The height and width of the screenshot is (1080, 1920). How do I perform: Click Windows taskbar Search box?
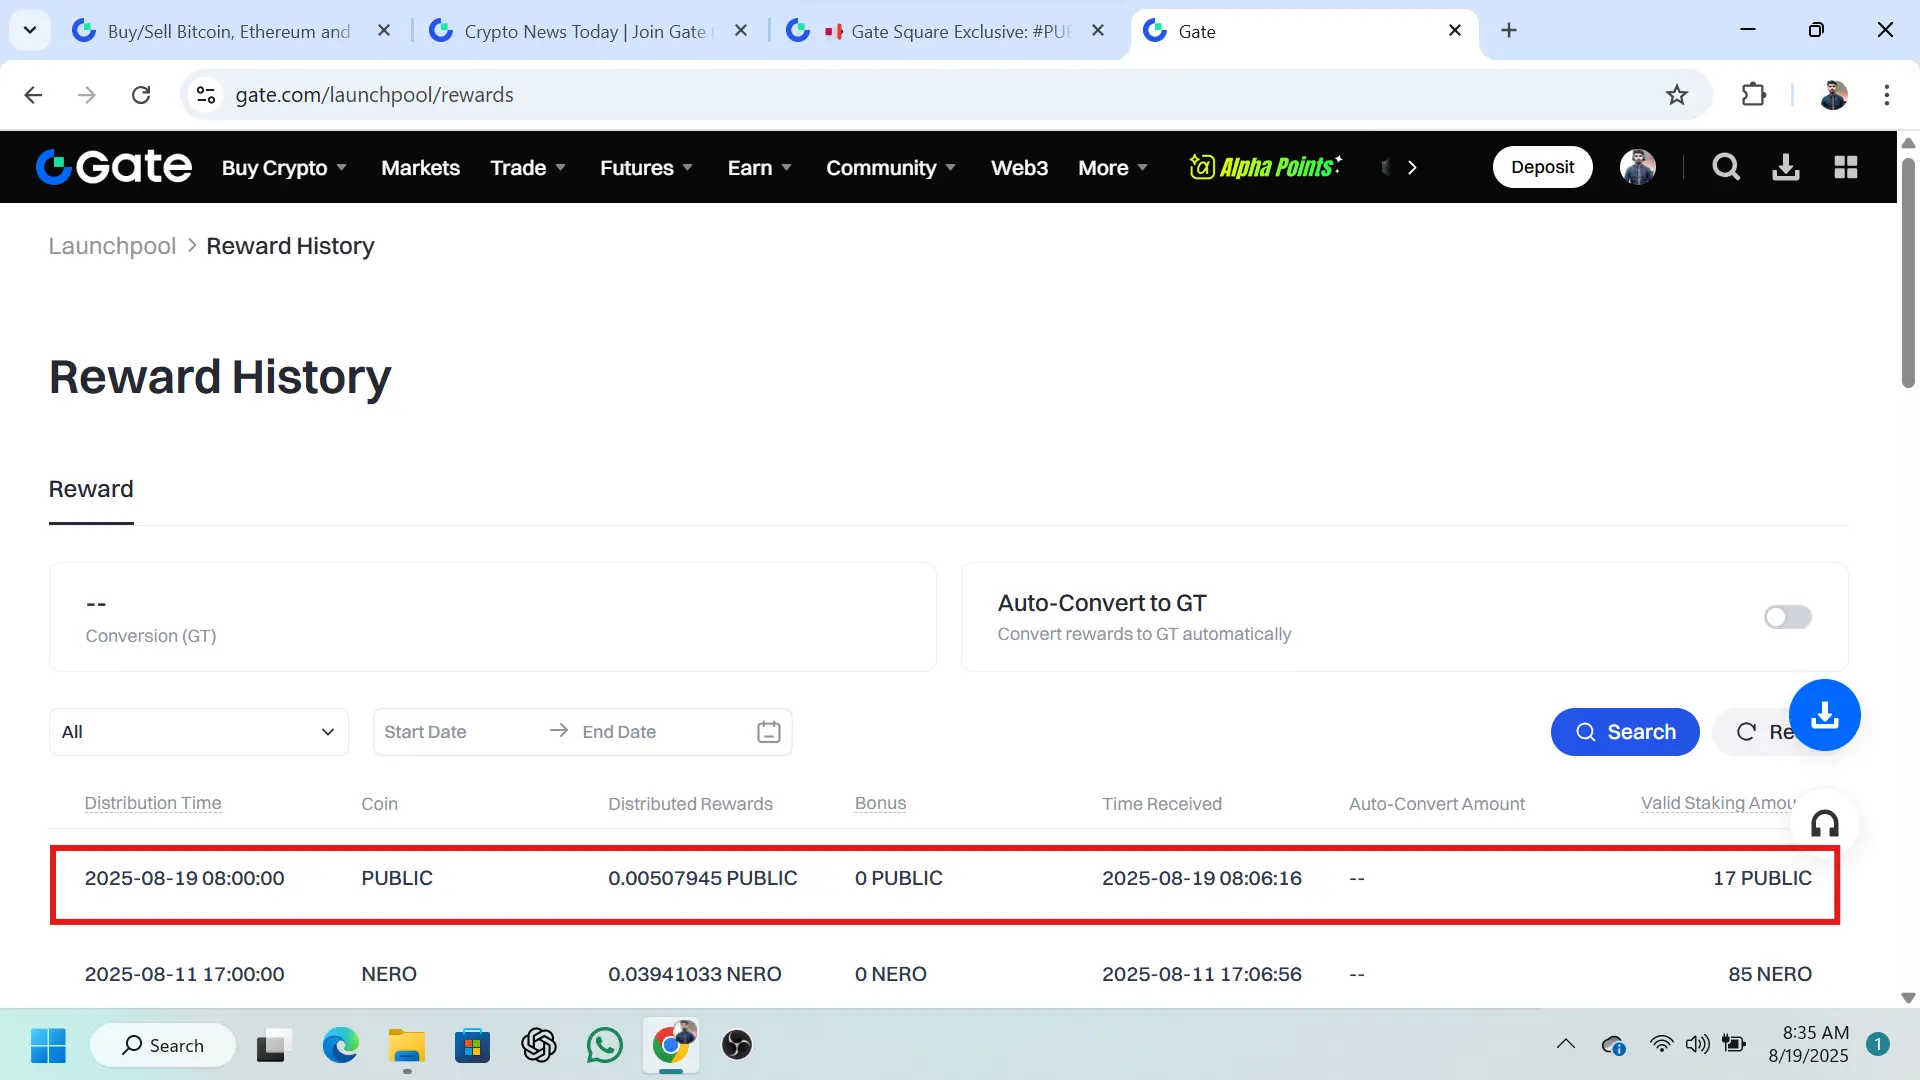click(163, 1045)
